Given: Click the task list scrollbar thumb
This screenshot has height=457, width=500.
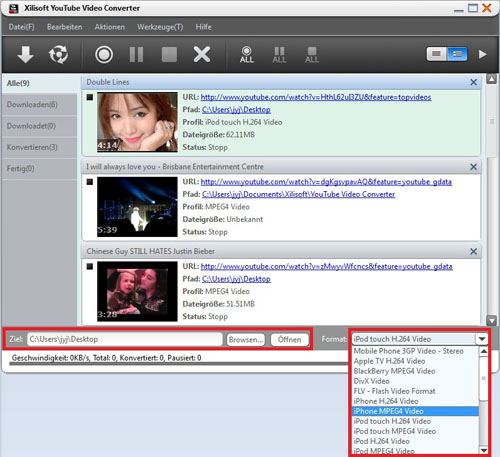Looking at the screenshot, I should [492, 121].
